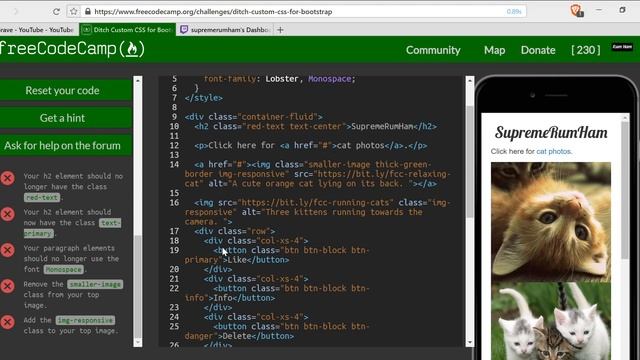Click the browser address bar URL
The width and height of the screenshot is (640, 360).
coord(213,12)
